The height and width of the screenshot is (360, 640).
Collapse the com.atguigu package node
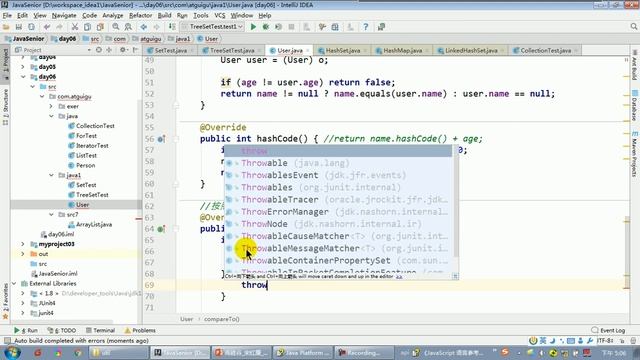[x=42, y=97]
